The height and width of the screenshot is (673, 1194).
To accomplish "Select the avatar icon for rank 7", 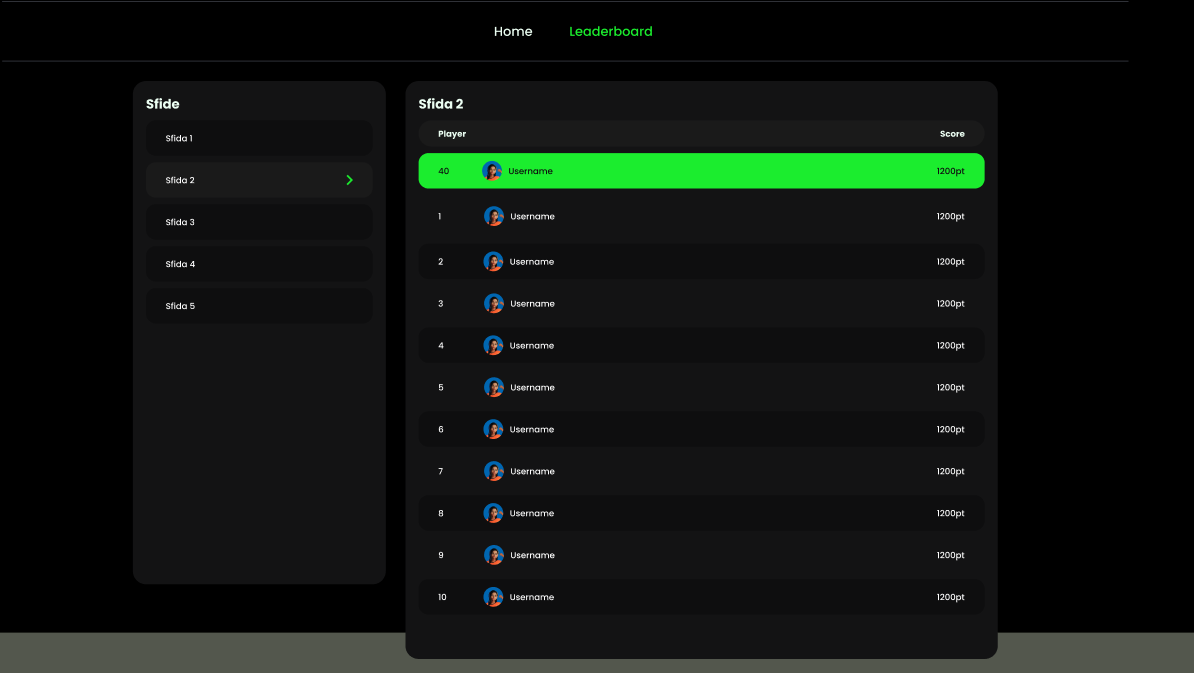I will (493, 470).
